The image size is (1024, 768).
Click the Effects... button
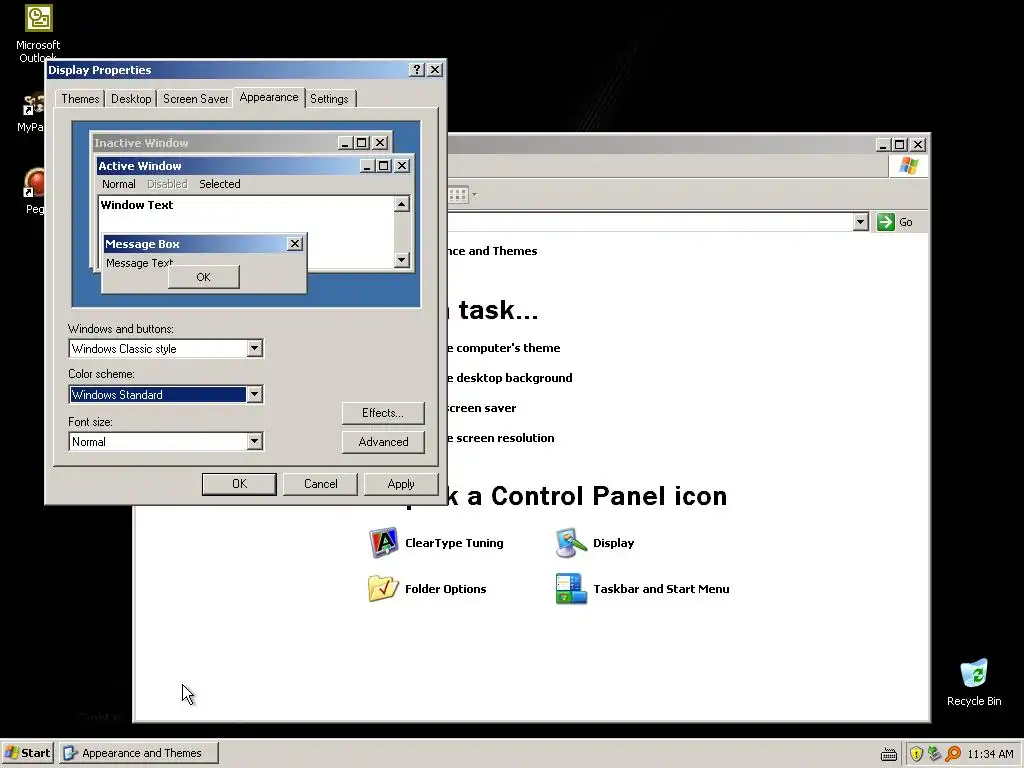pyautogui.click(x=383, y=413)
